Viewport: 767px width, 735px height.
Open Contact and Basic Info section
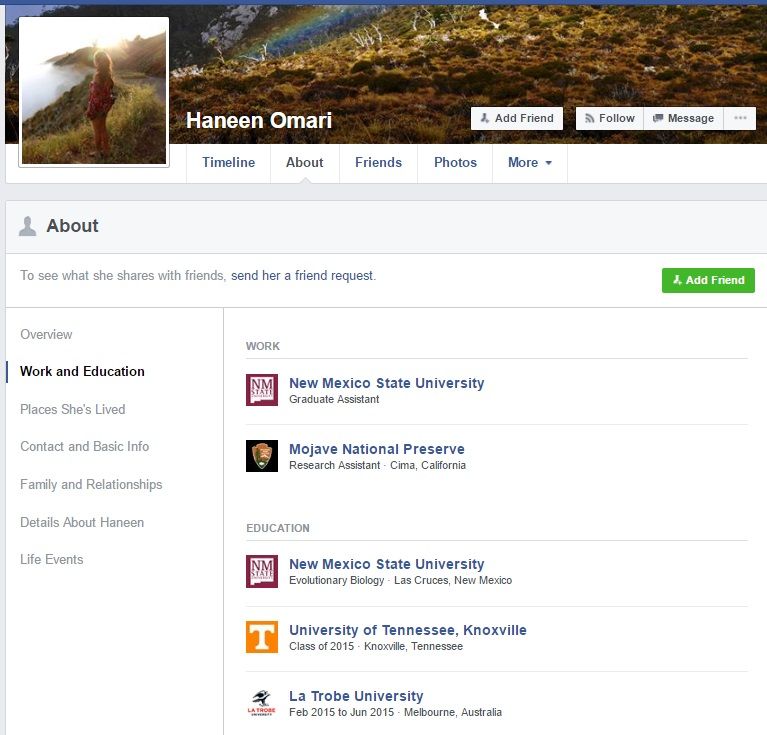coord(84,446)
